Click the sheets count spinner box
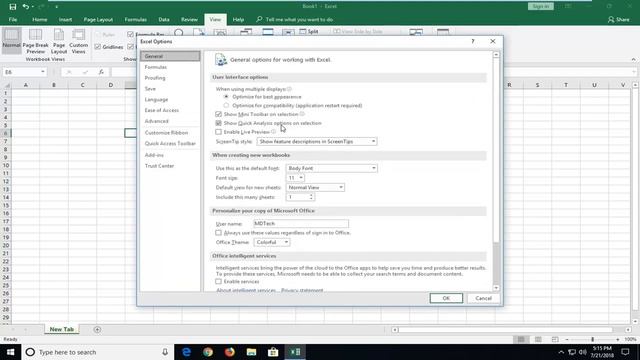Viewport: 640px width, 360px height. 300,197
